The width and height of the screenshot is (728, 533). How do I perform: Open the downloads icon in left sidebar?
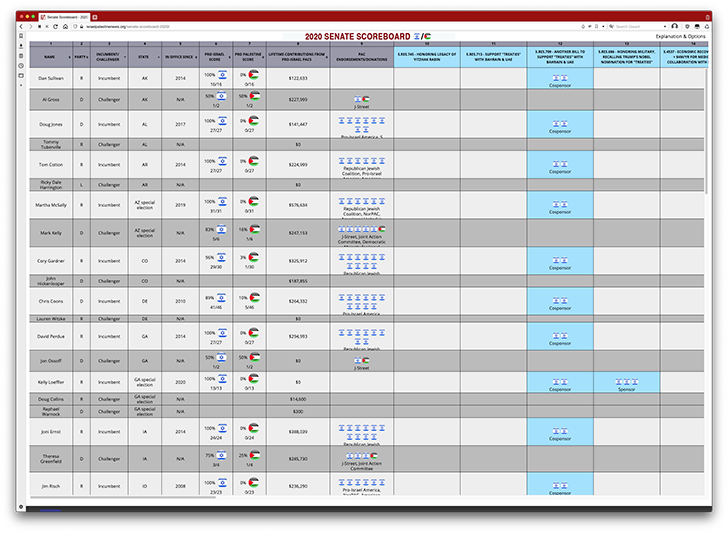(21, 46)
